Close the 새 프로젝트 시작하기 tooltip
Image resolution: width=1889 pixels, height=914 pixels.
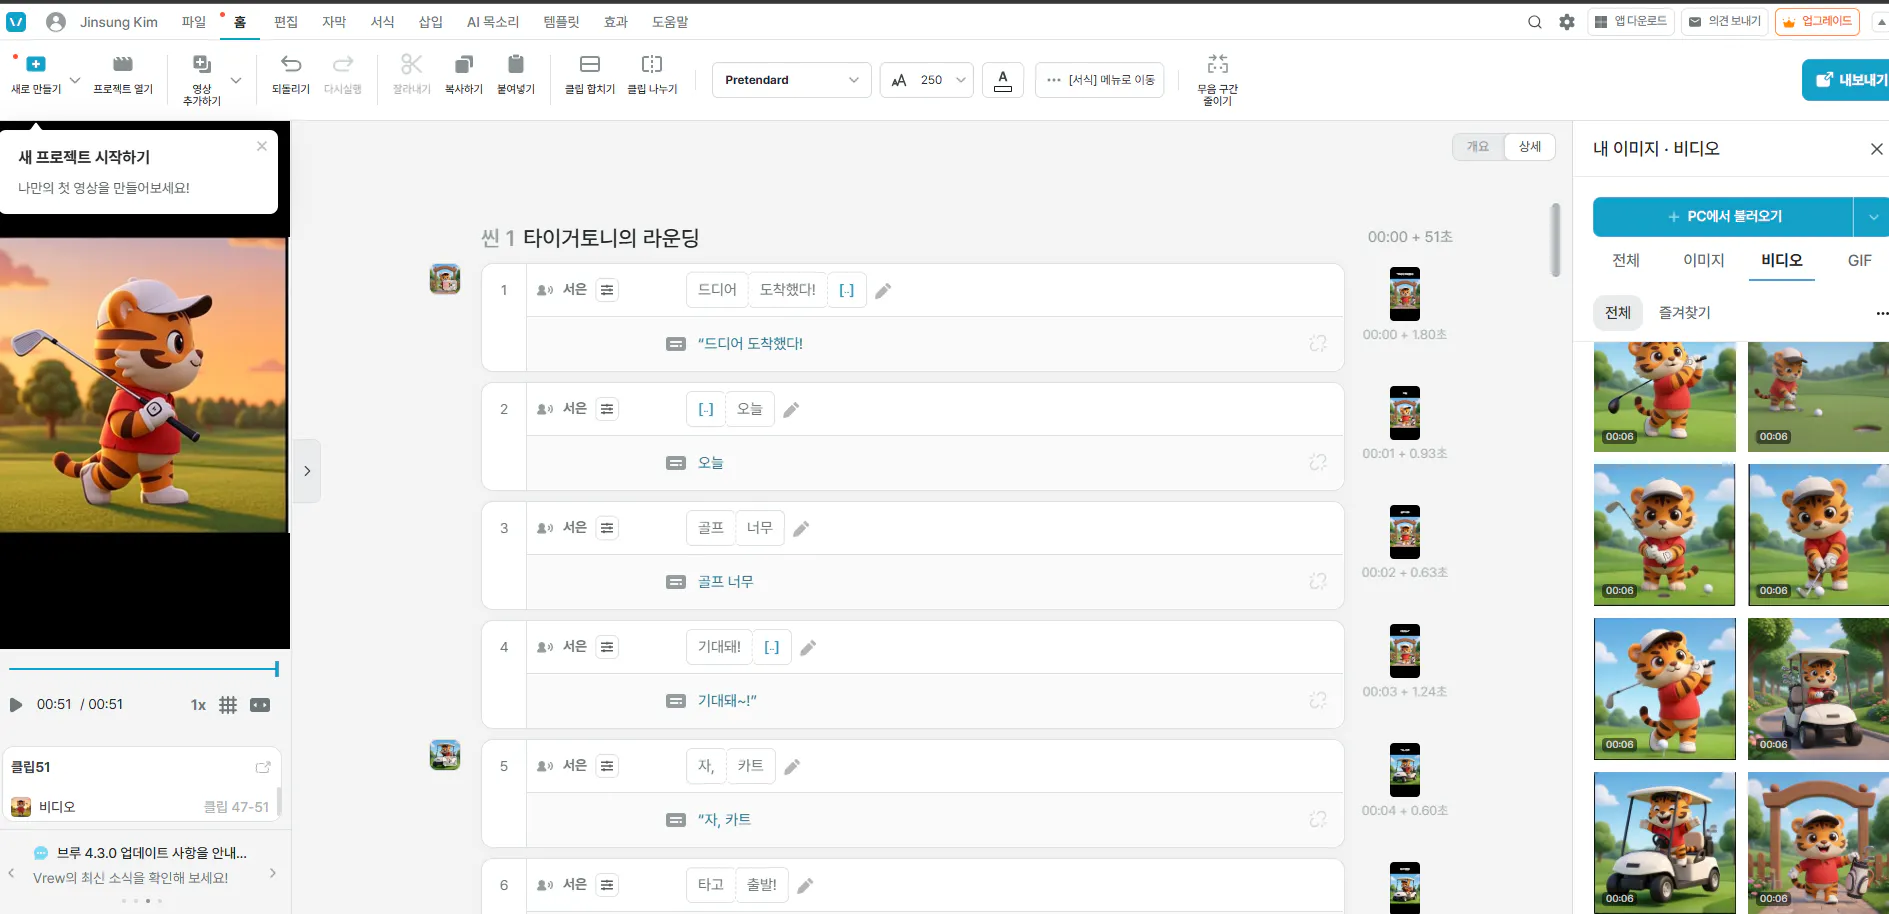[262, 146]
